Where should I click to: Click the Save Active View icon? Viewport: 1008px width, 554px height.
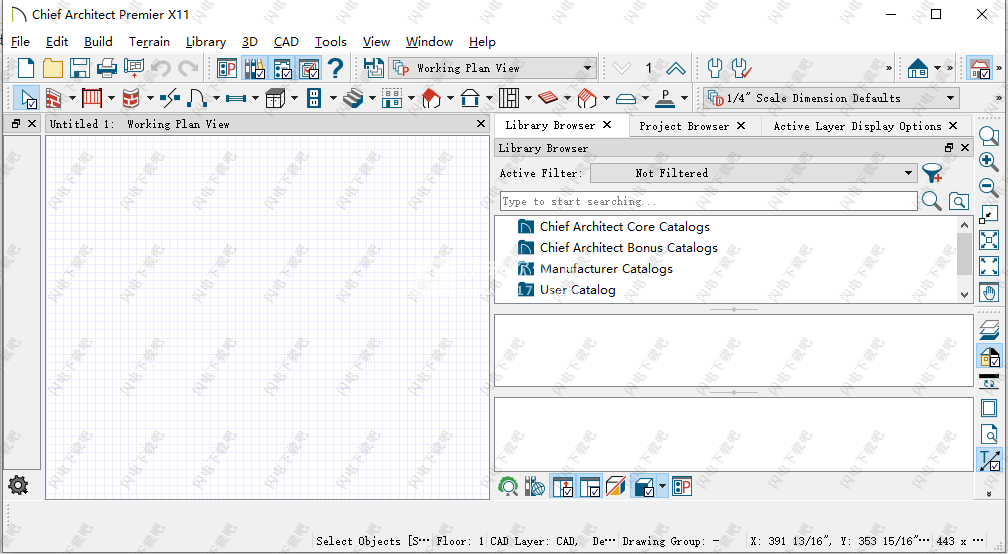(x=373, y=68)
